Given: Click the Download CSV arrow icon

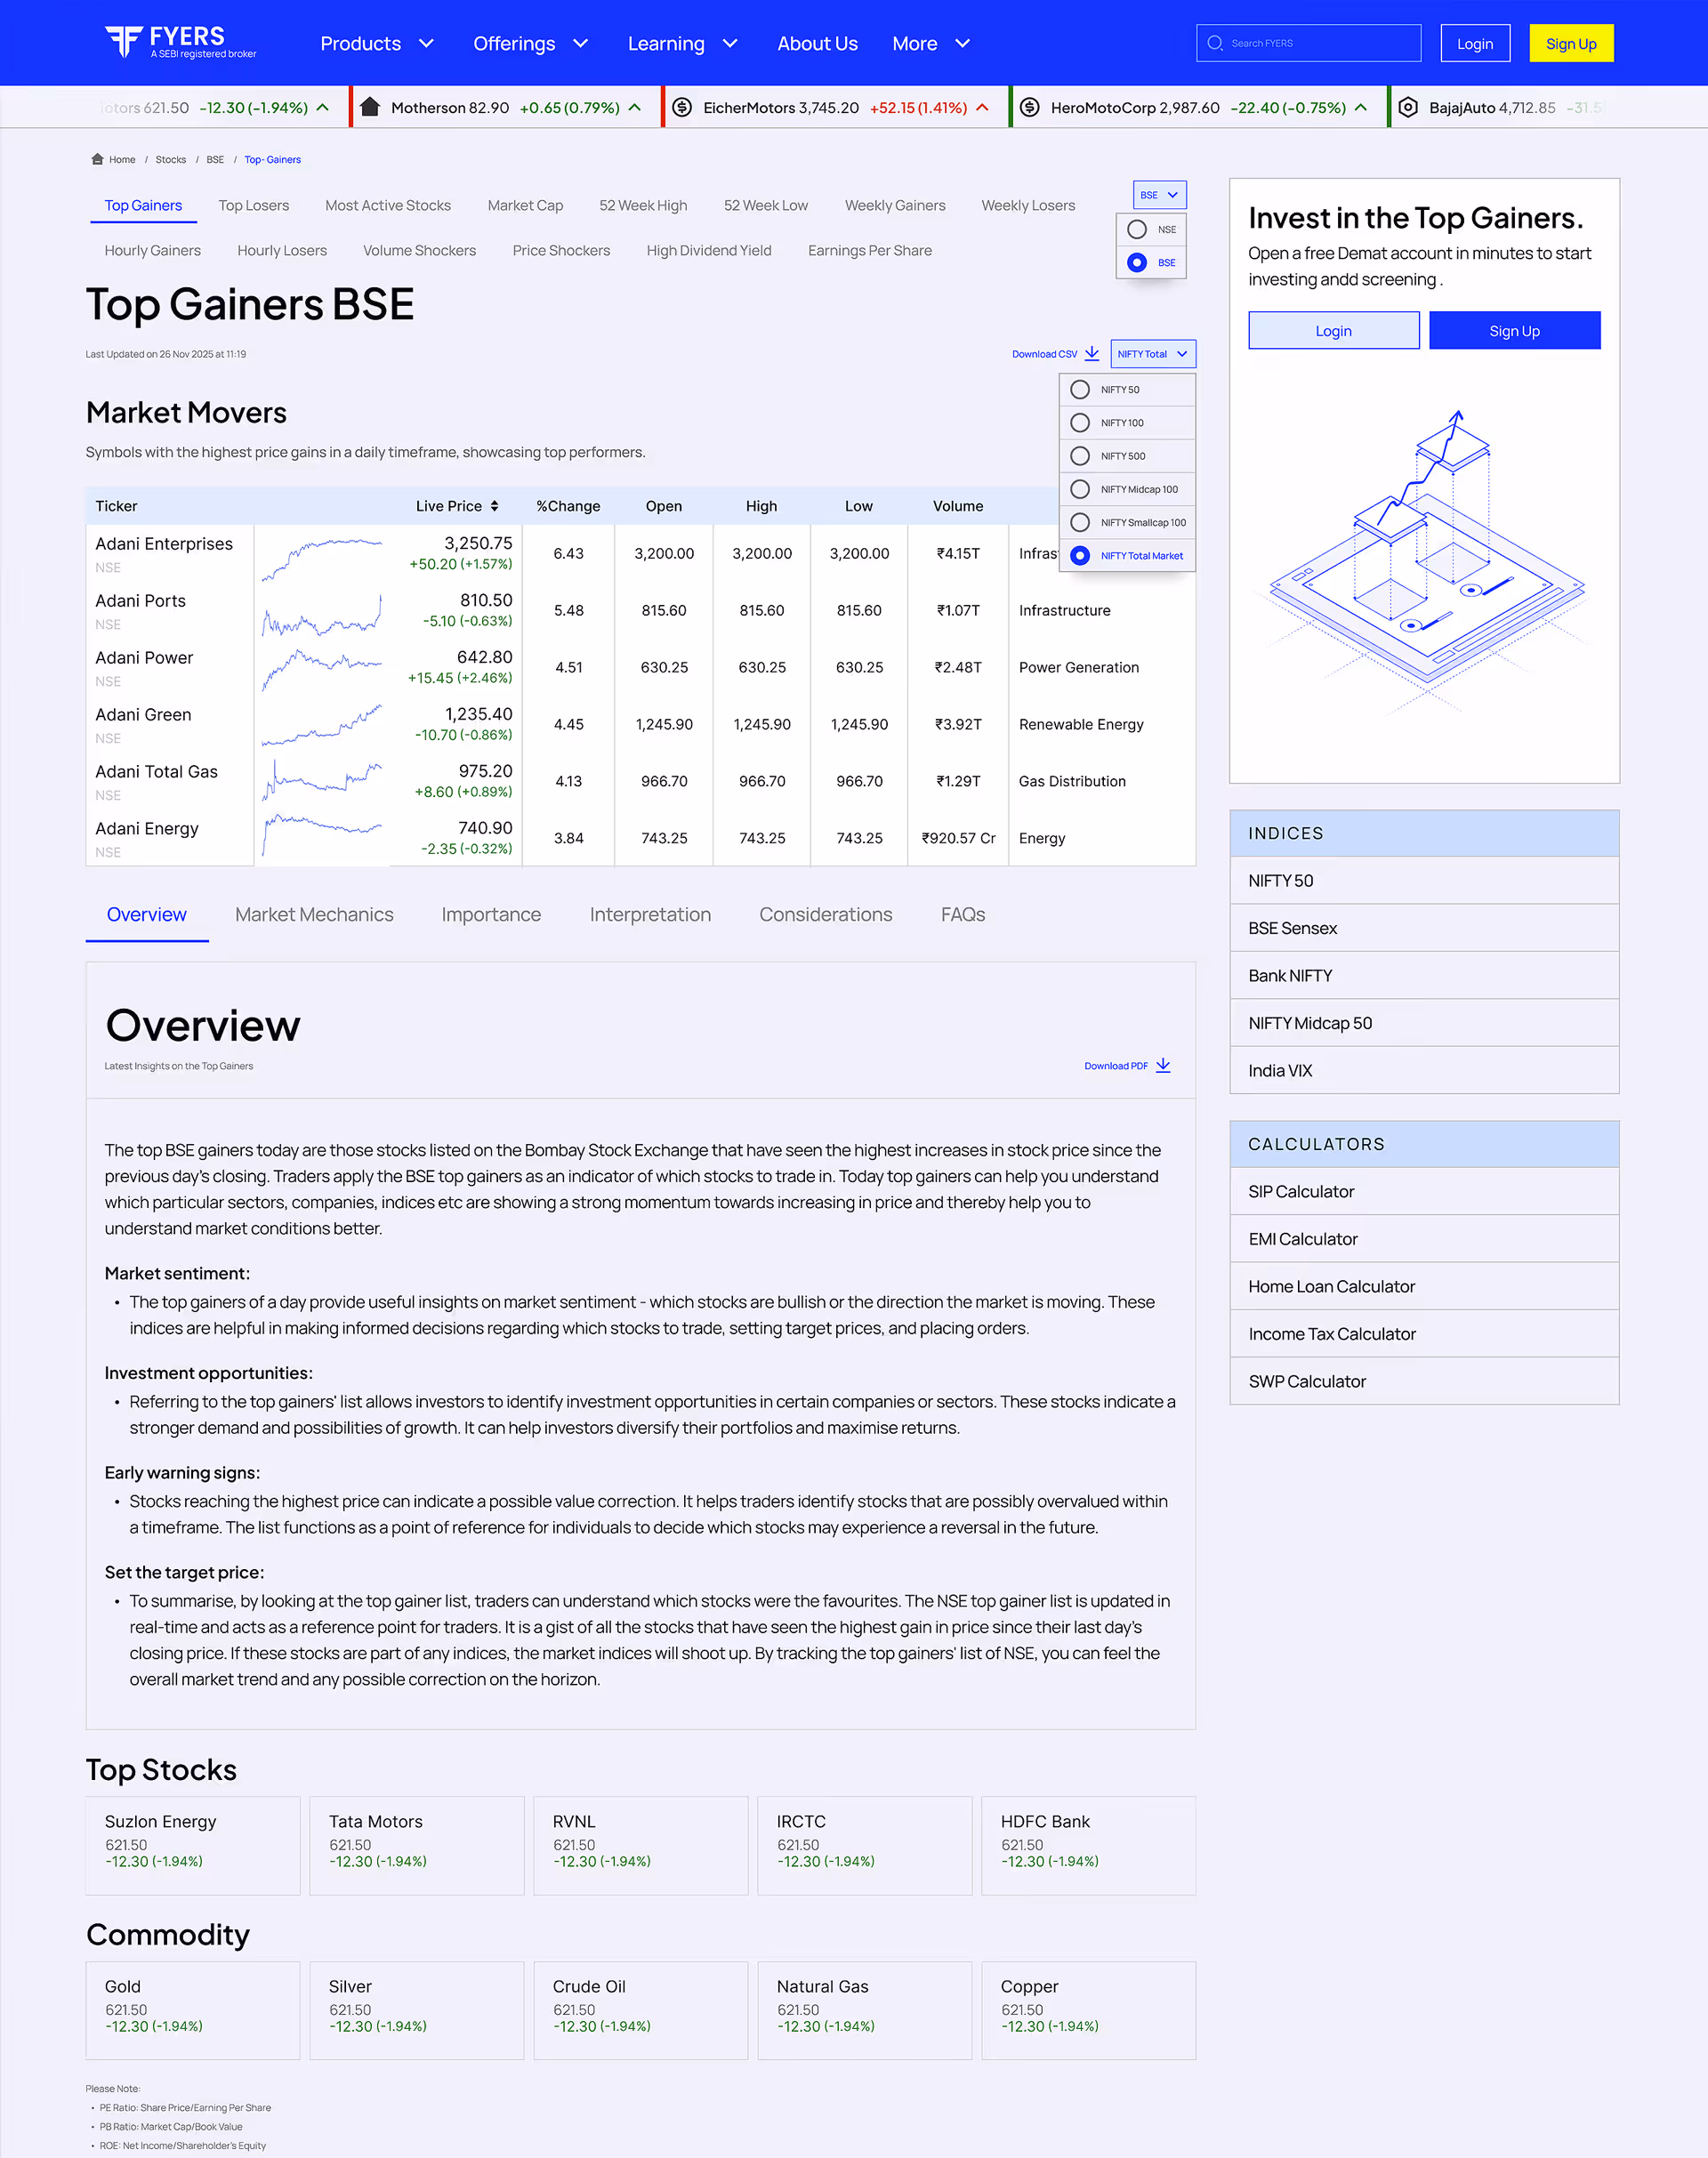Looking at the screenshot, I should 1092,354.
